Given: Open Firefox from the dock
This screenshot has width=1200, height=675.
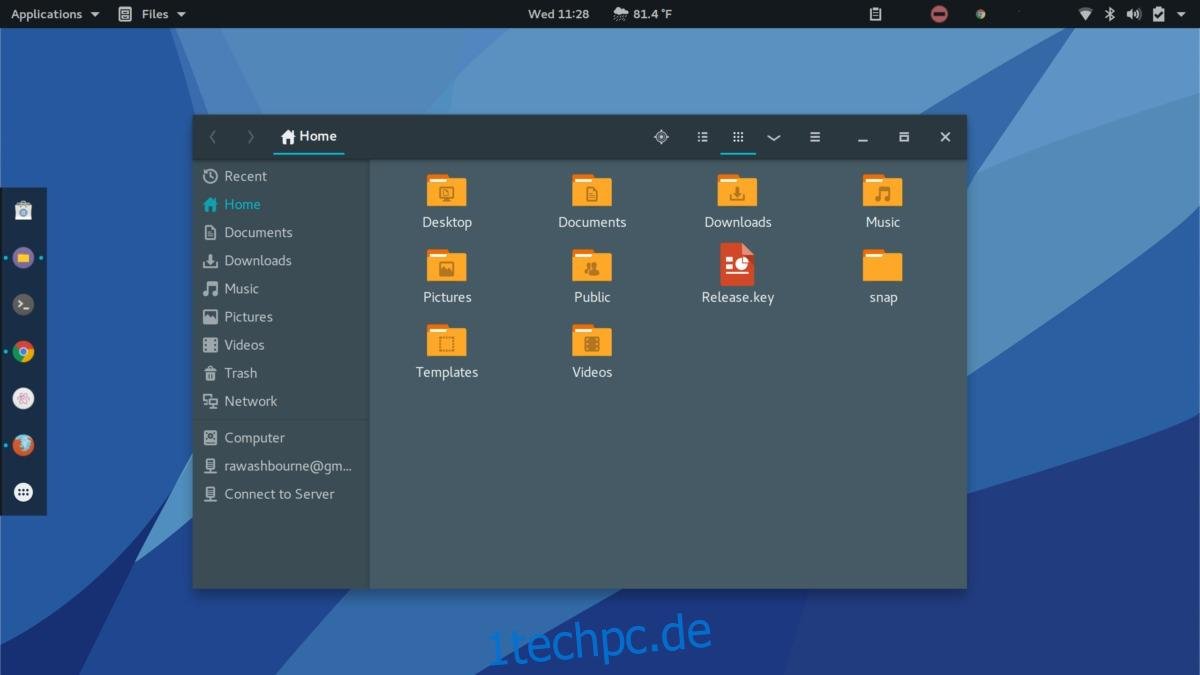Looking at the screenshot, I should pos(23,445).
